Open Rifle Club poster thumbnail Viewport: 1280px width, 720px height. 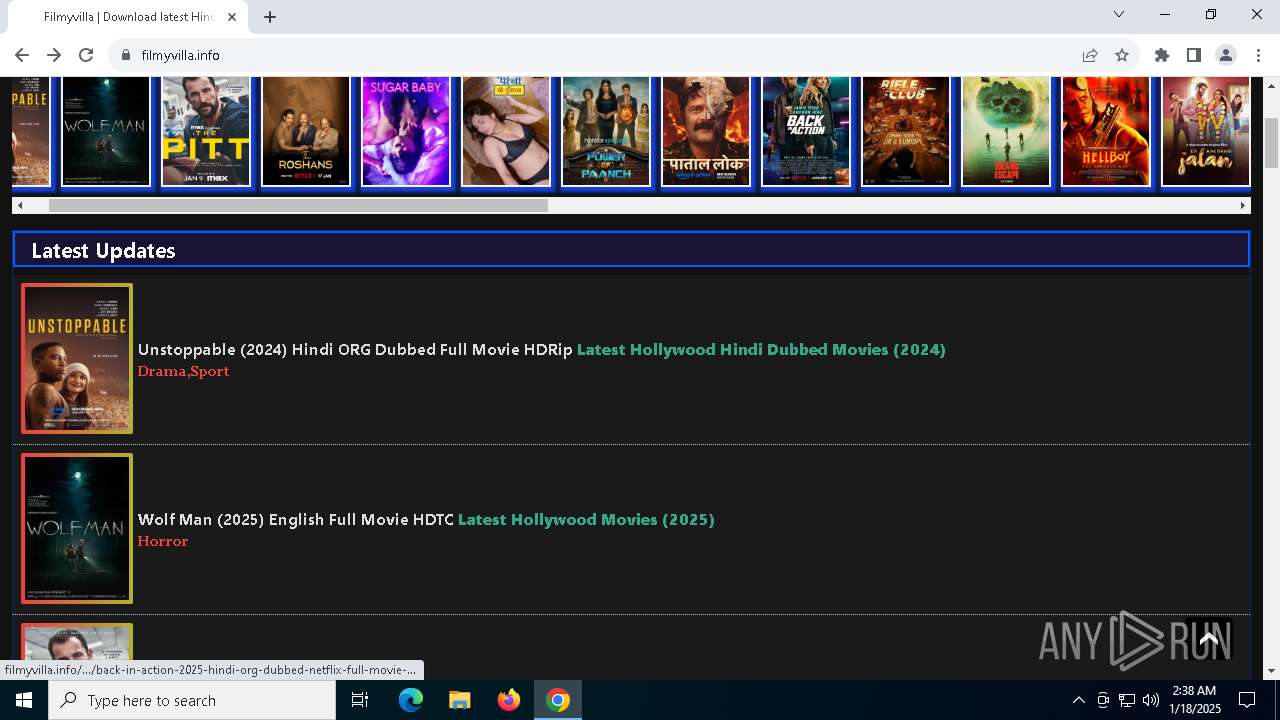coord(905,131)
